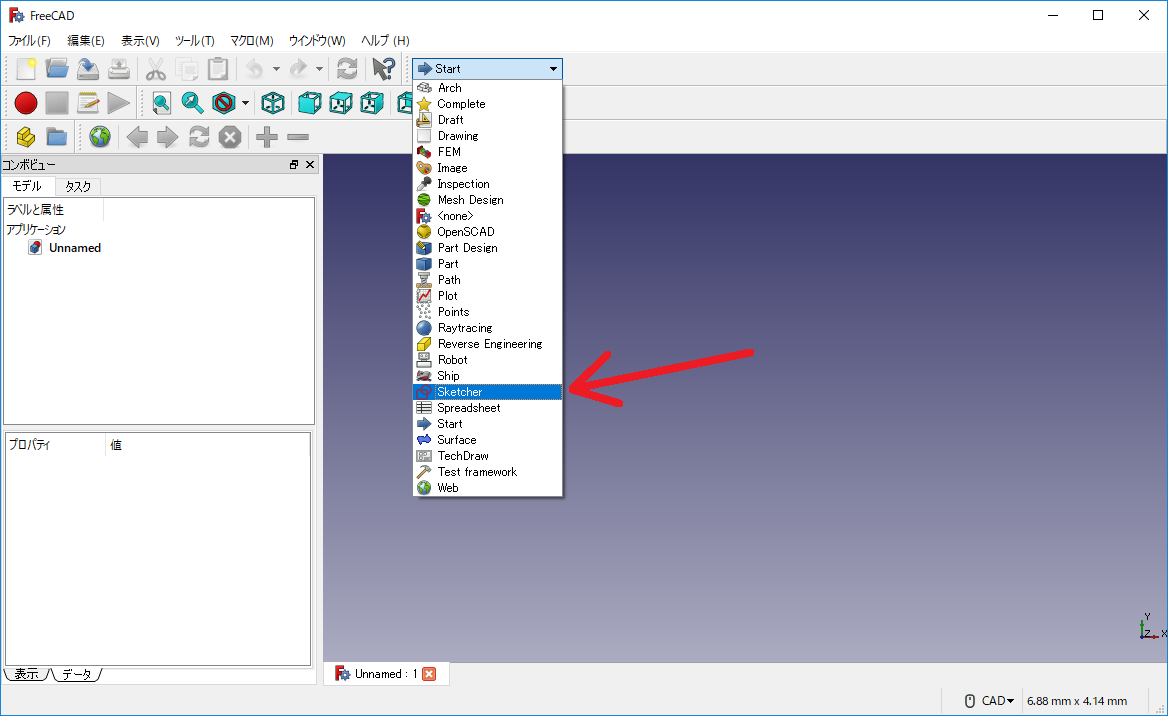Click the Refresh icon beside the What's This icon
This screenshot has height=716, width=1168.
(347, 69)
